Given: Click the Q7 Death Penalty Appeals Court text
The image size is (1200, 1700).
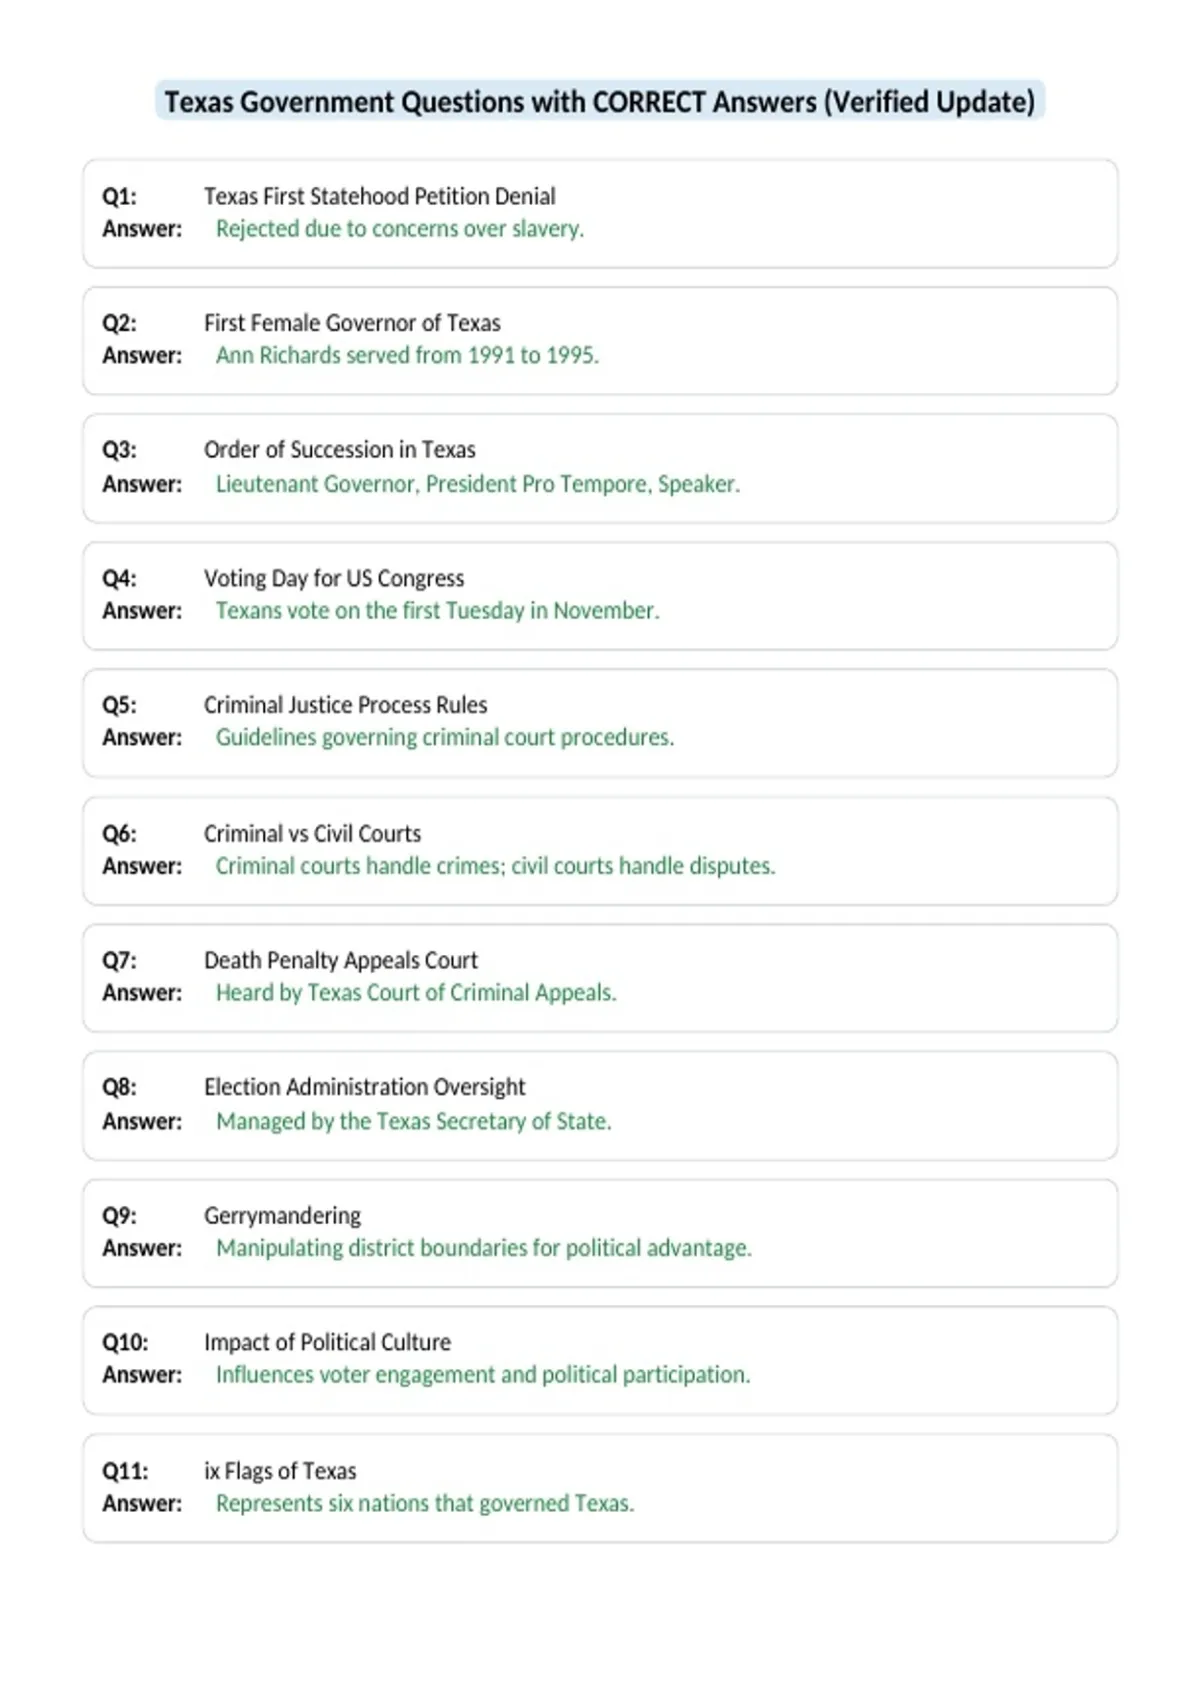Looking at the screenshot, I should pyautogui.click(x=341, y=960).
